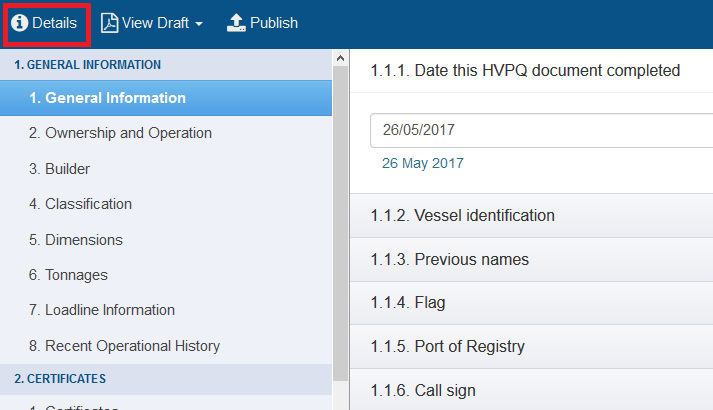Click the View Draft label
The height and width of the screenshot is (410, 713).
[x=155, y=23]
